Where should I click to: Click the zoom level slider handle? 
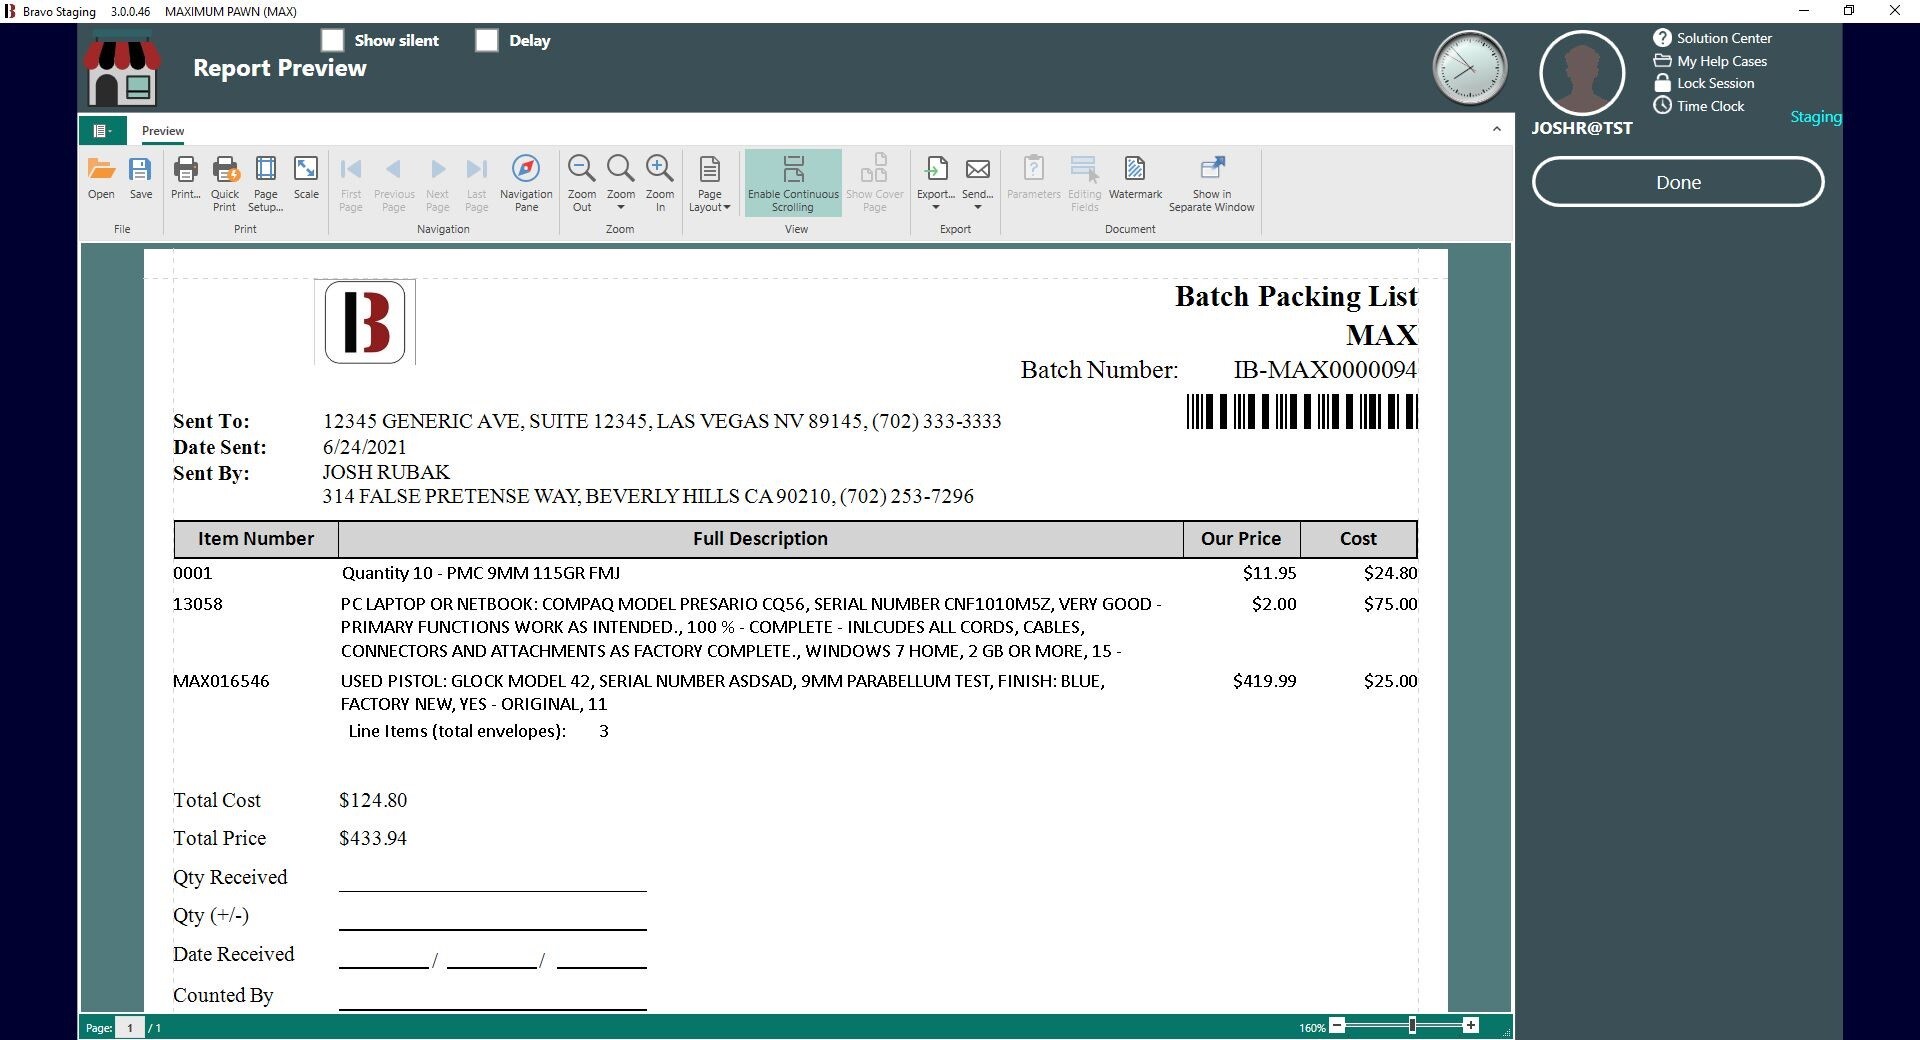[1412, 1026]
